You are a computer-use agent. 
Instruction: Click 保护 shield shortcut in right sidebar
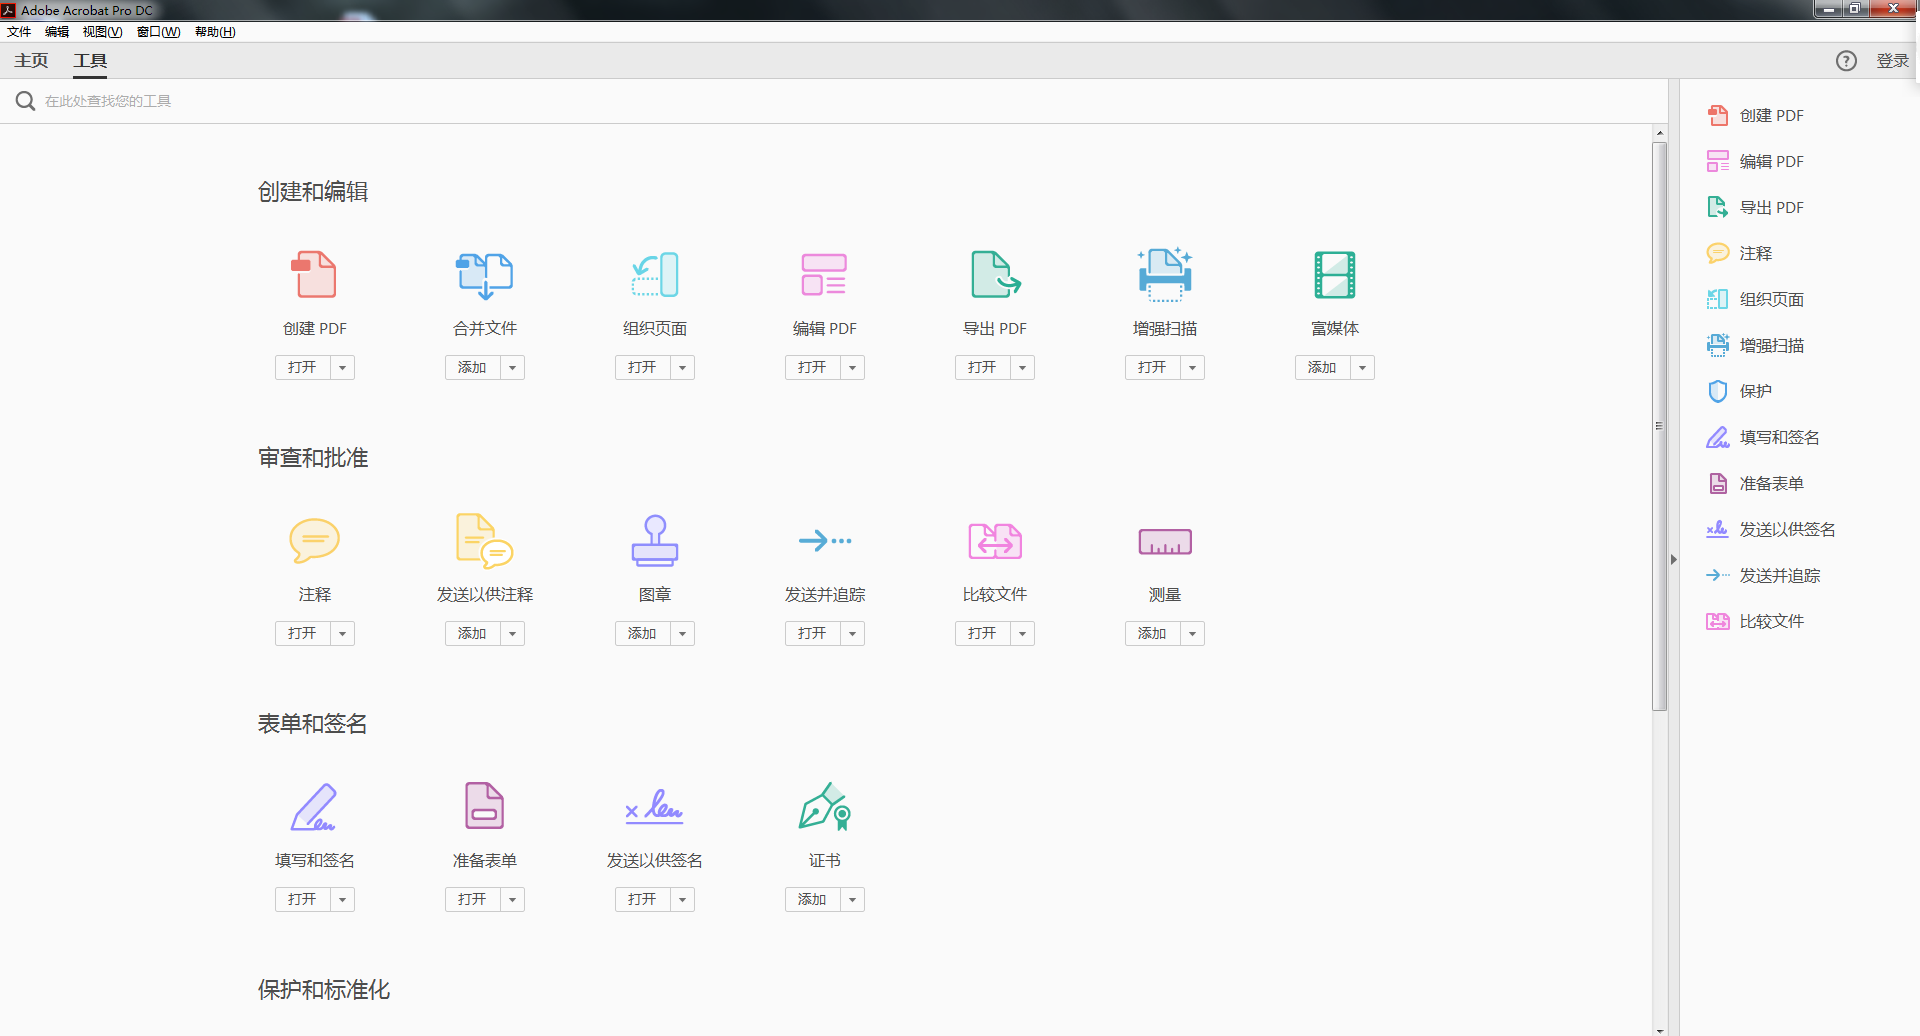point(1739,391)
